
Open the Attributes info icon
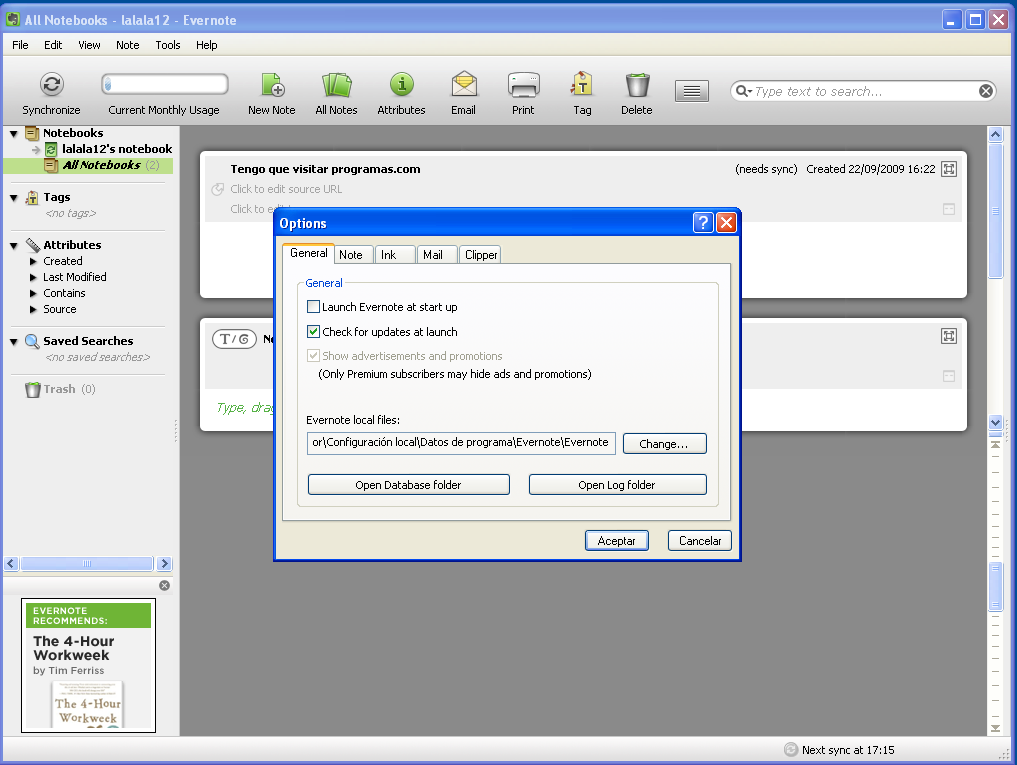click(401, 84)
